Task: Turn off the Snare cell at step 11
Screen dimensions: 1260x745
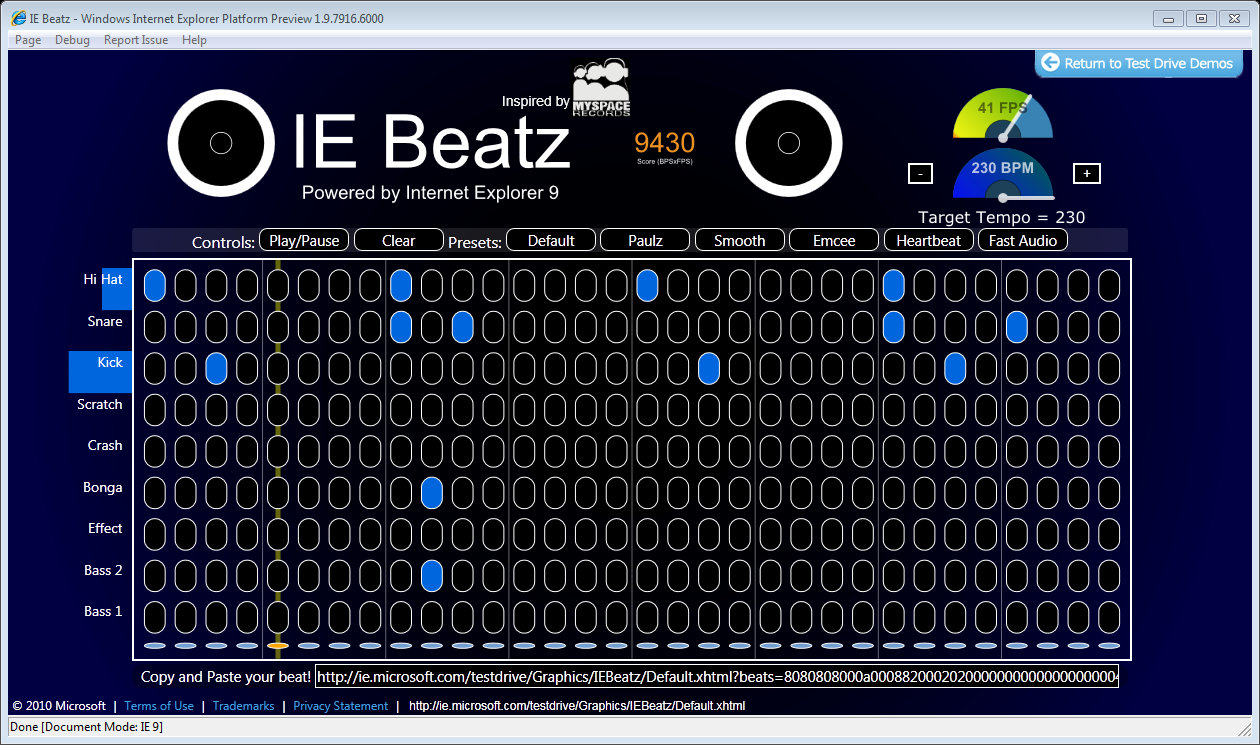Action: 462,327
